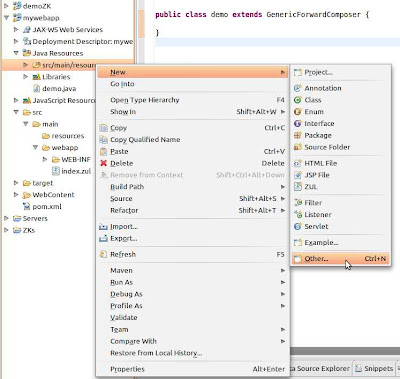
Task: Open the Show In submenu
Action: (193, 112)
